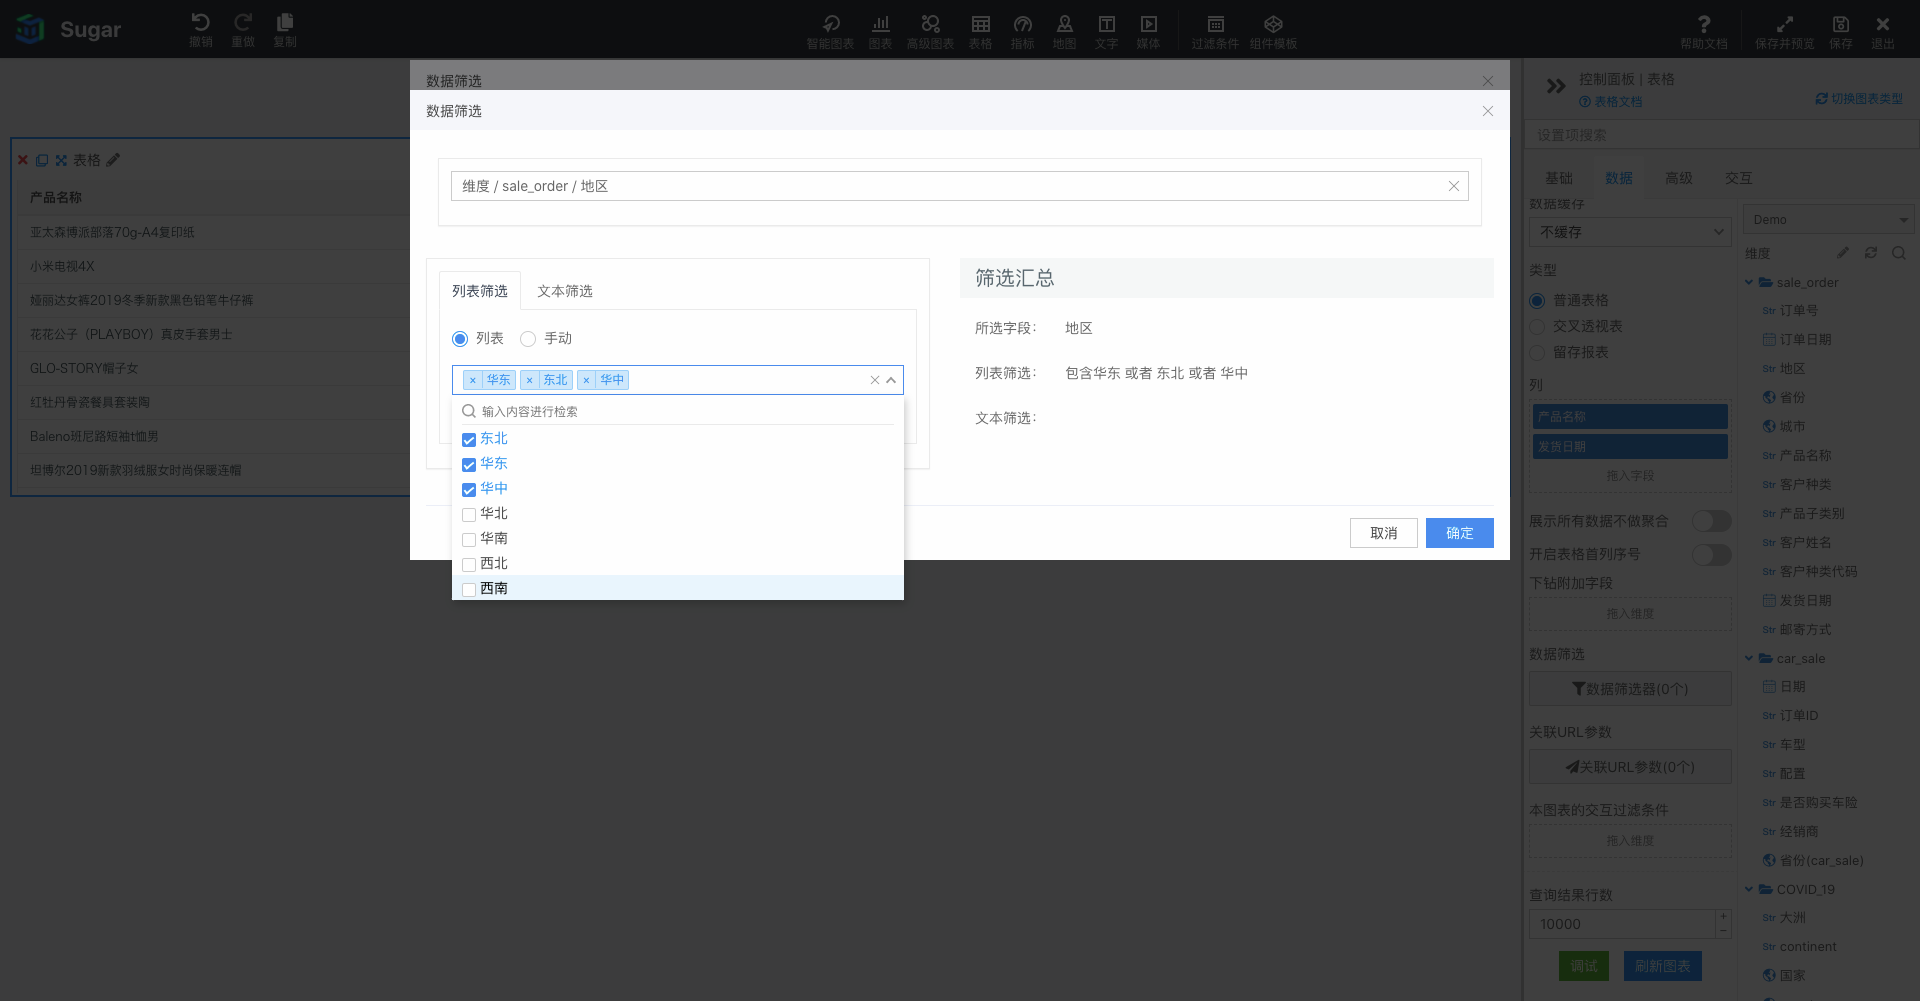Select the media (媒体) toolbar icon
1920x1001 pixels.
click(x=1148, y=31)
